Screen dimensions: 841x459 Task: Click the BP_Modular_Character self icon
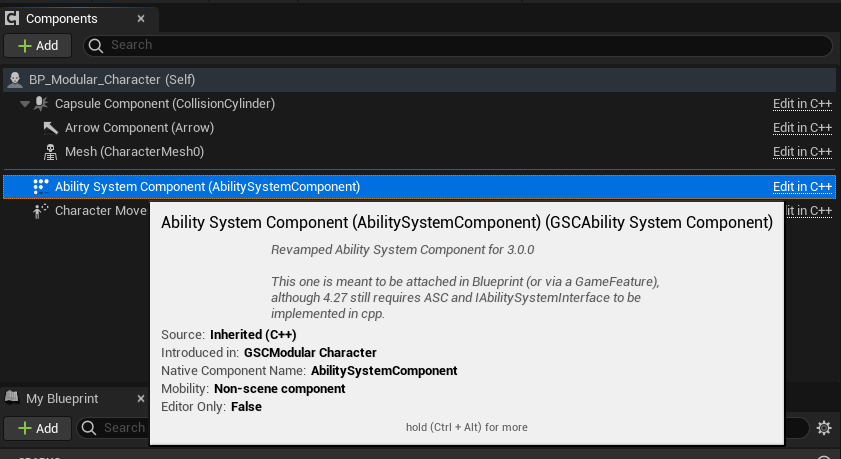(x=15, y=80)
